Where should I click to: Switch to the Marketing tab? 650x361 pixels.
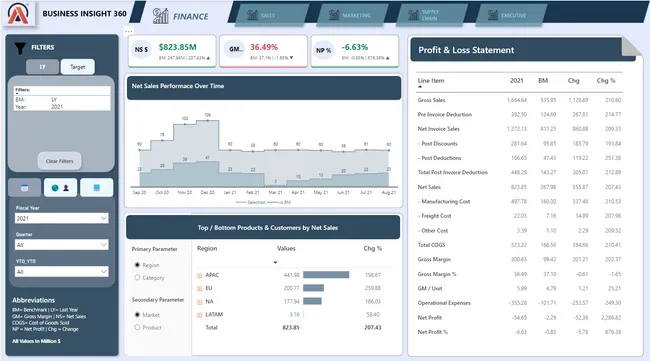coord(352,15)
